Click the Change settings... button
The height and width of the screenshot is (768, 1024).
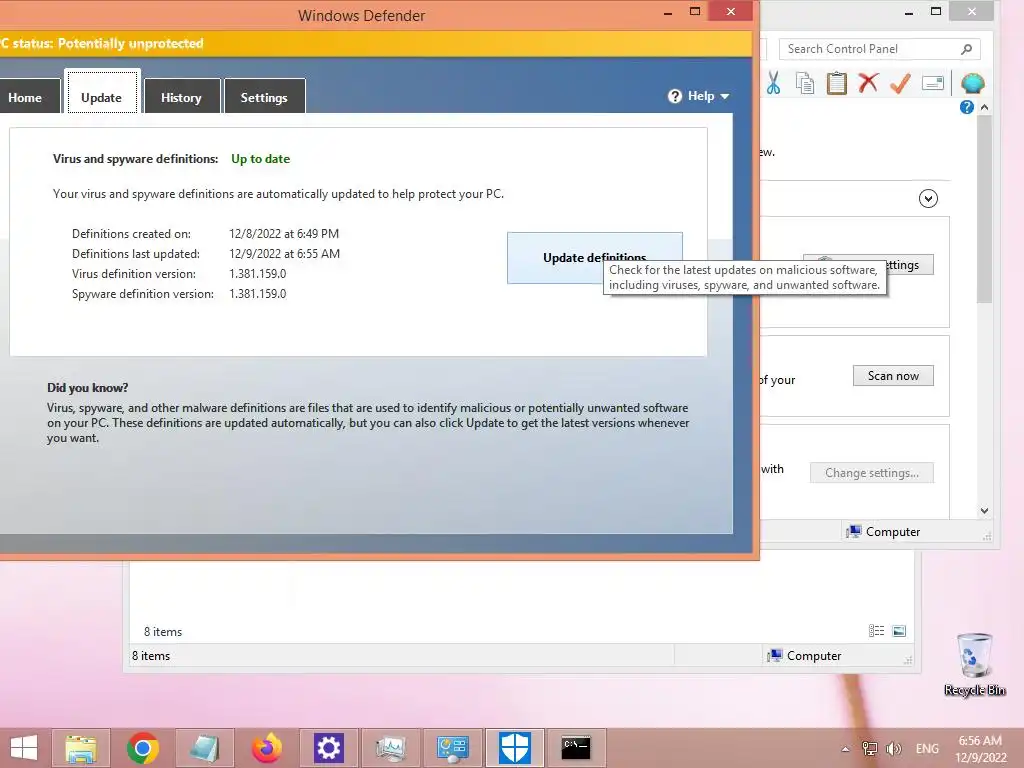872,473
